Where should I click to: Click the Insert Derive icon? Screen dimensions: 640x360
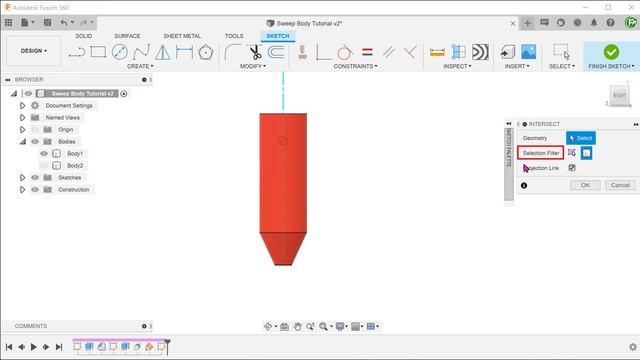tap(507, 52)
